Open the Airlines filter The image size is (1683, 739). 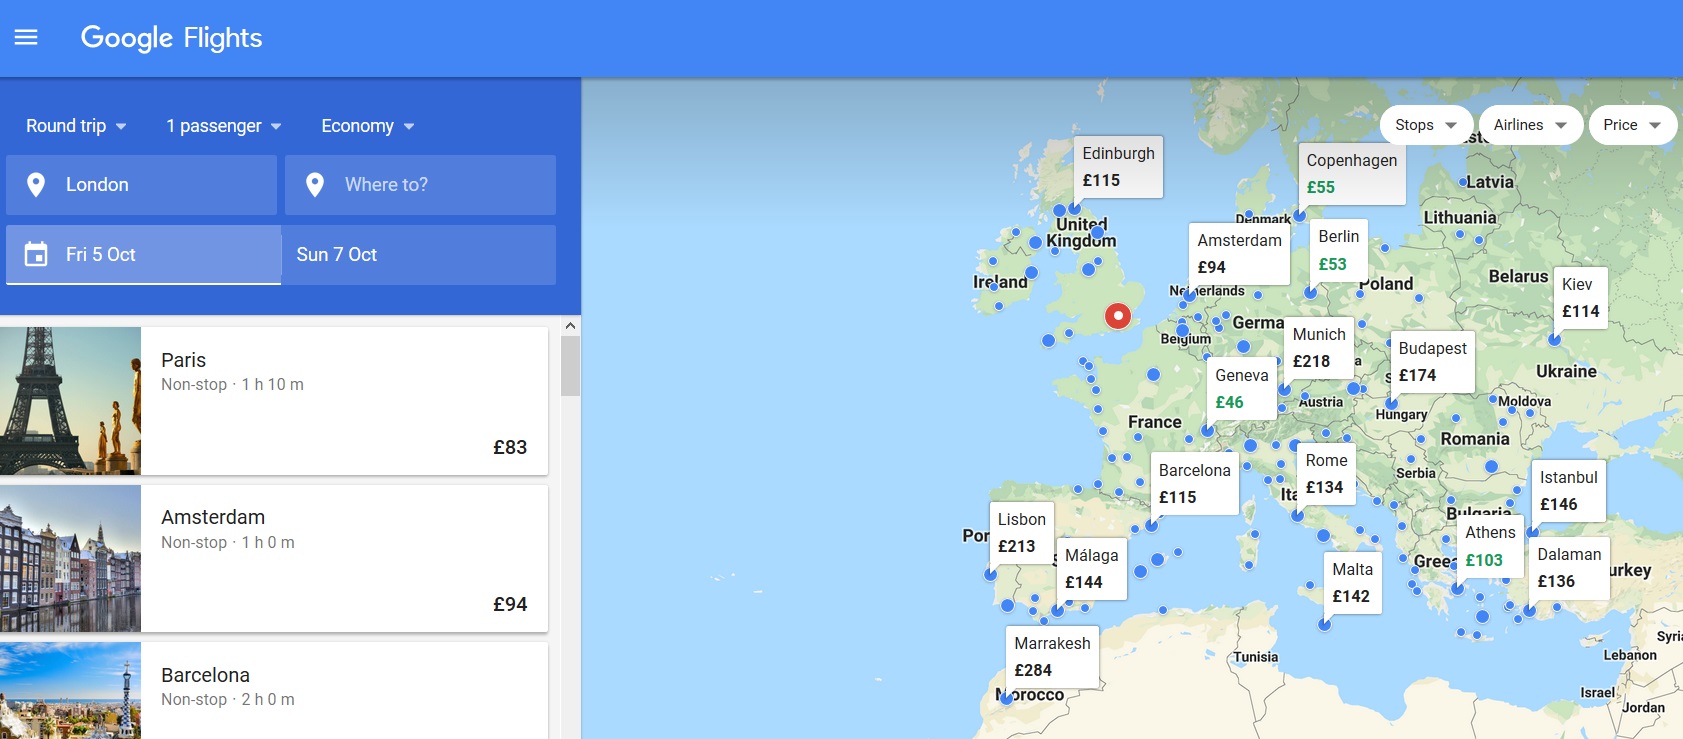(1529, 125)
